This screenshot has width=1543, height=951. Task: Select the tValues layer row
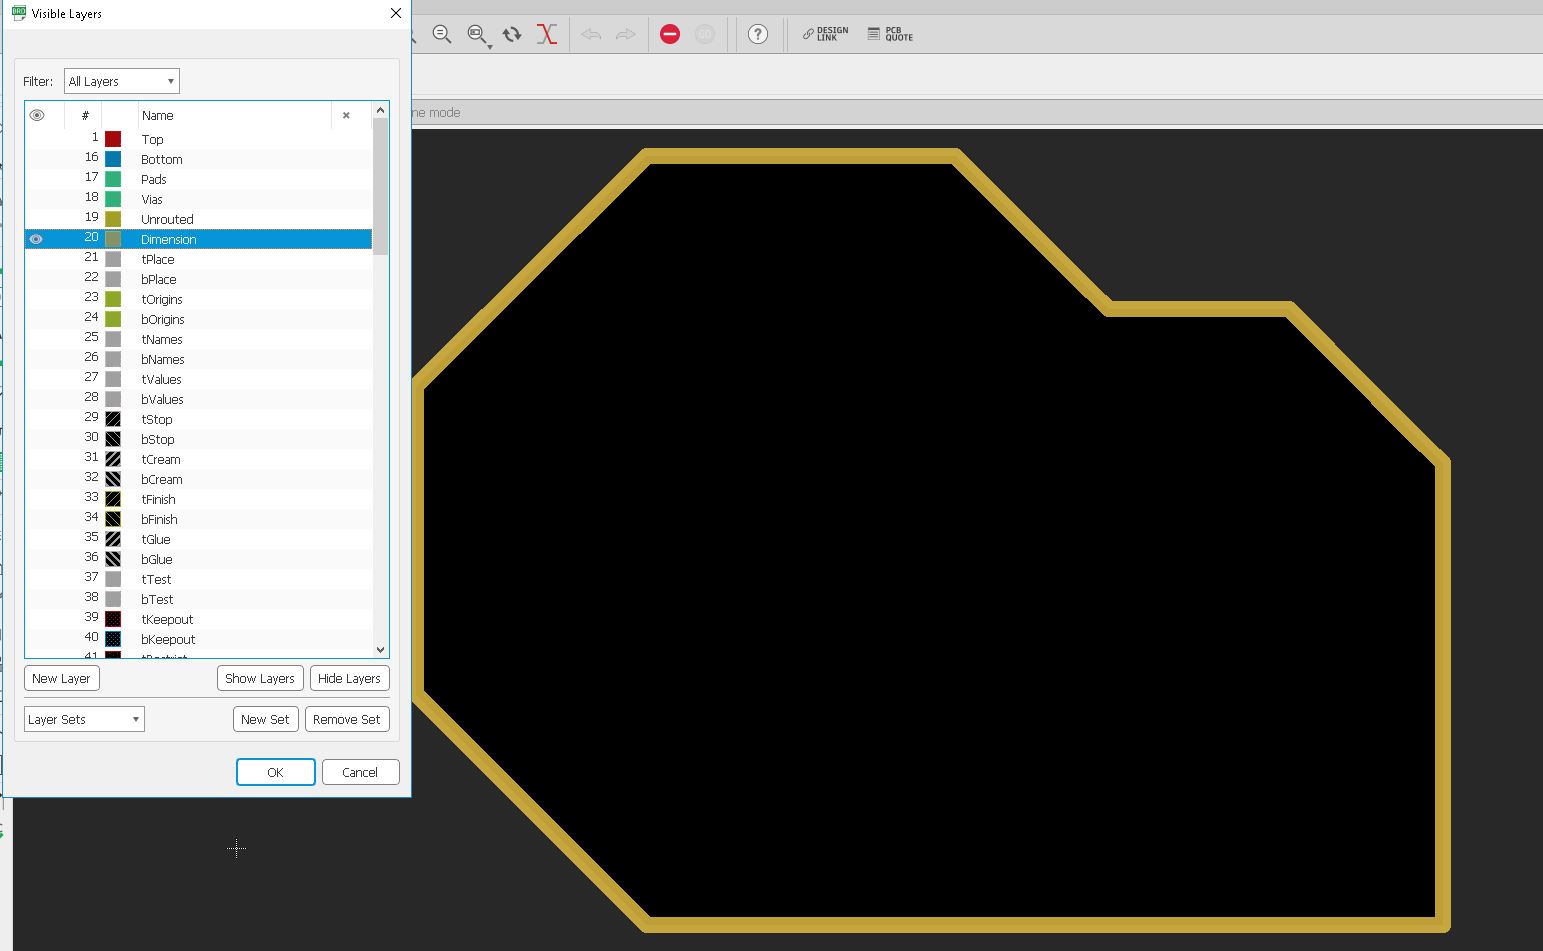(x=198, y=379)
